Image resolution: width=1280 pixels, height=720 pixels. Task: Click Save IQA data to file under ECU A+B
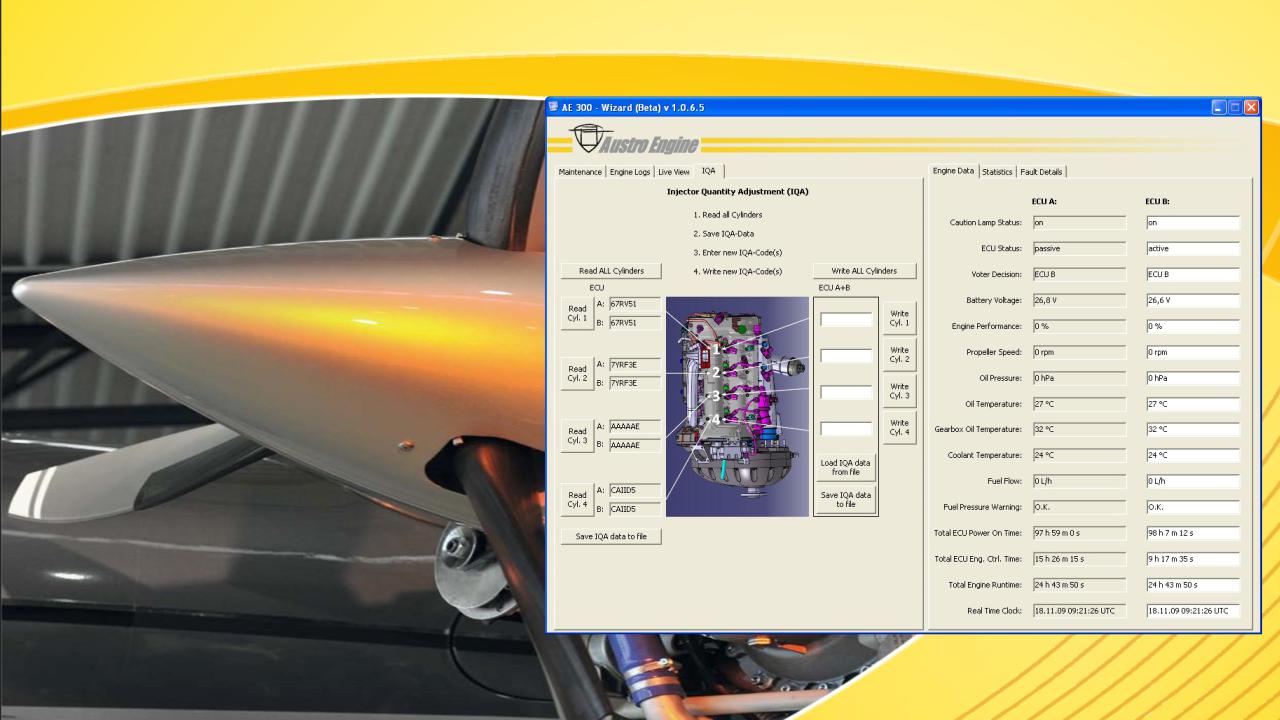[845, 499]
